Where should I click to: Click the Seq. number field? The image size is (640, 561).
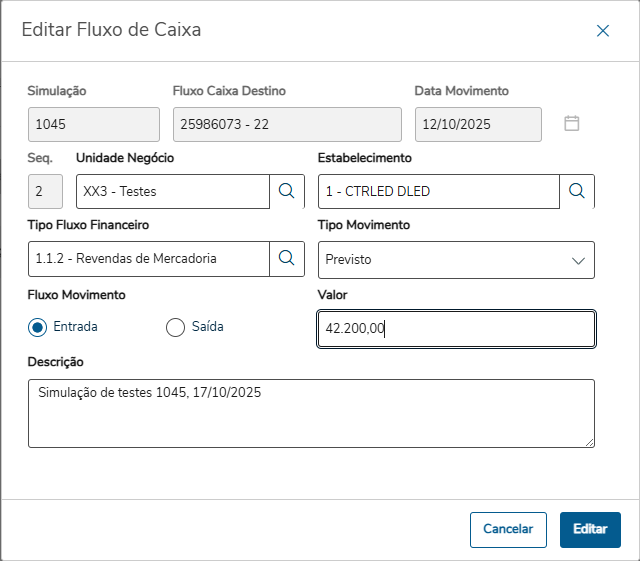[x=45, y=191]
